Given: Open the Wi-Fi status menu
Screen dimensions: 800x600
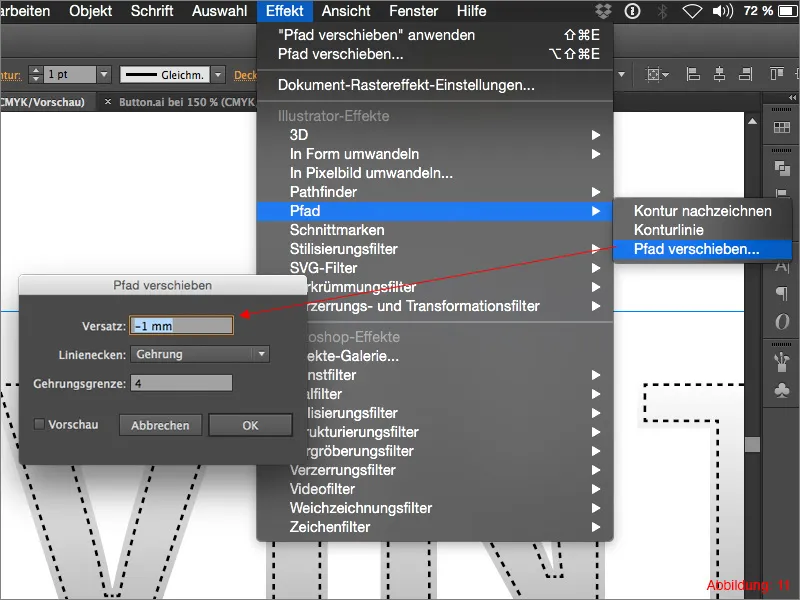Looking at the screenshot, I should (692, 11).
